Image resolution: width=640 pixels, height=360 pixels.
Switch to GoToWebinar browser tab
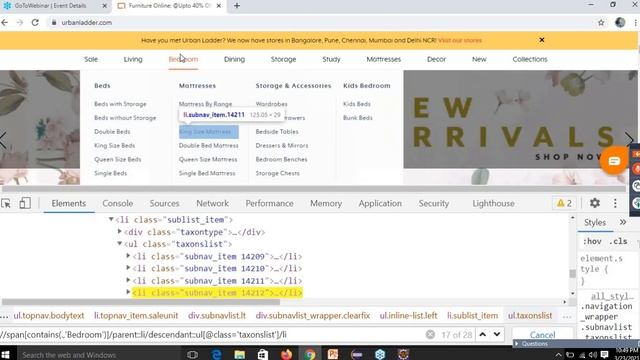pyautogui.click(x=50, y=6)
